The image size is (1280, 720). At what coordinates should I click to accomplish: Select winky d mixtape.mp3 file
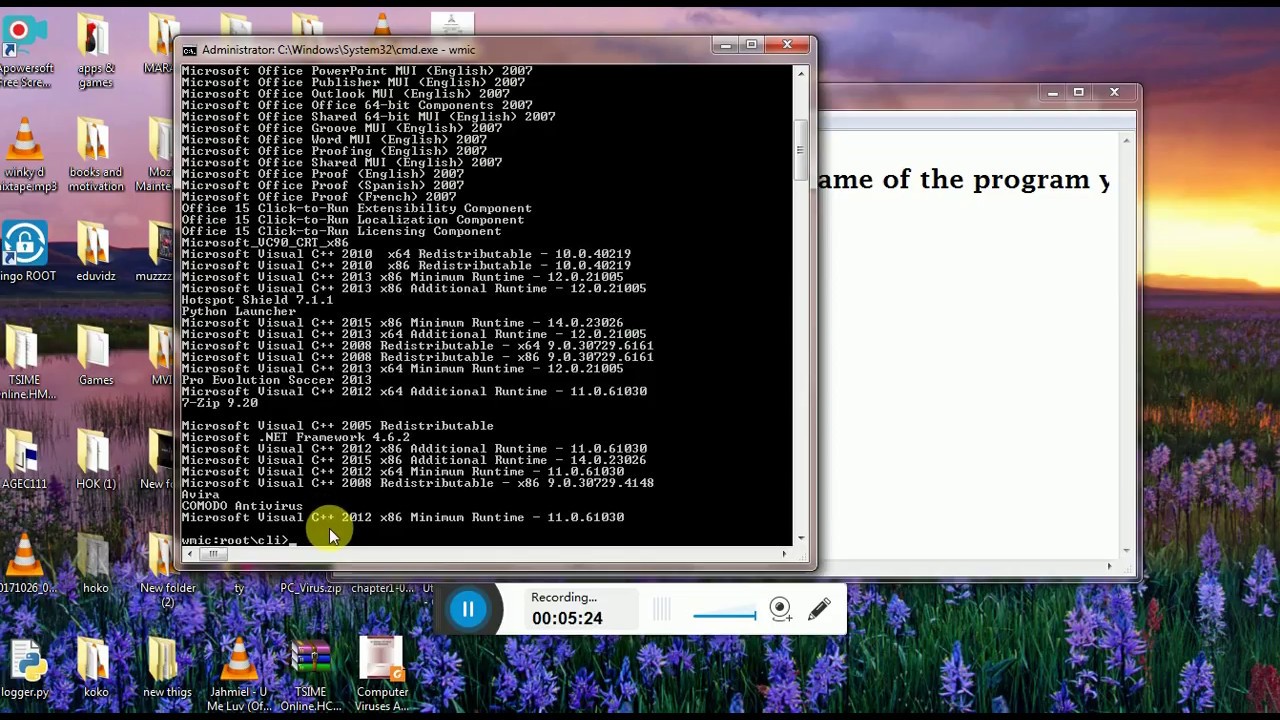click(26, 156)
